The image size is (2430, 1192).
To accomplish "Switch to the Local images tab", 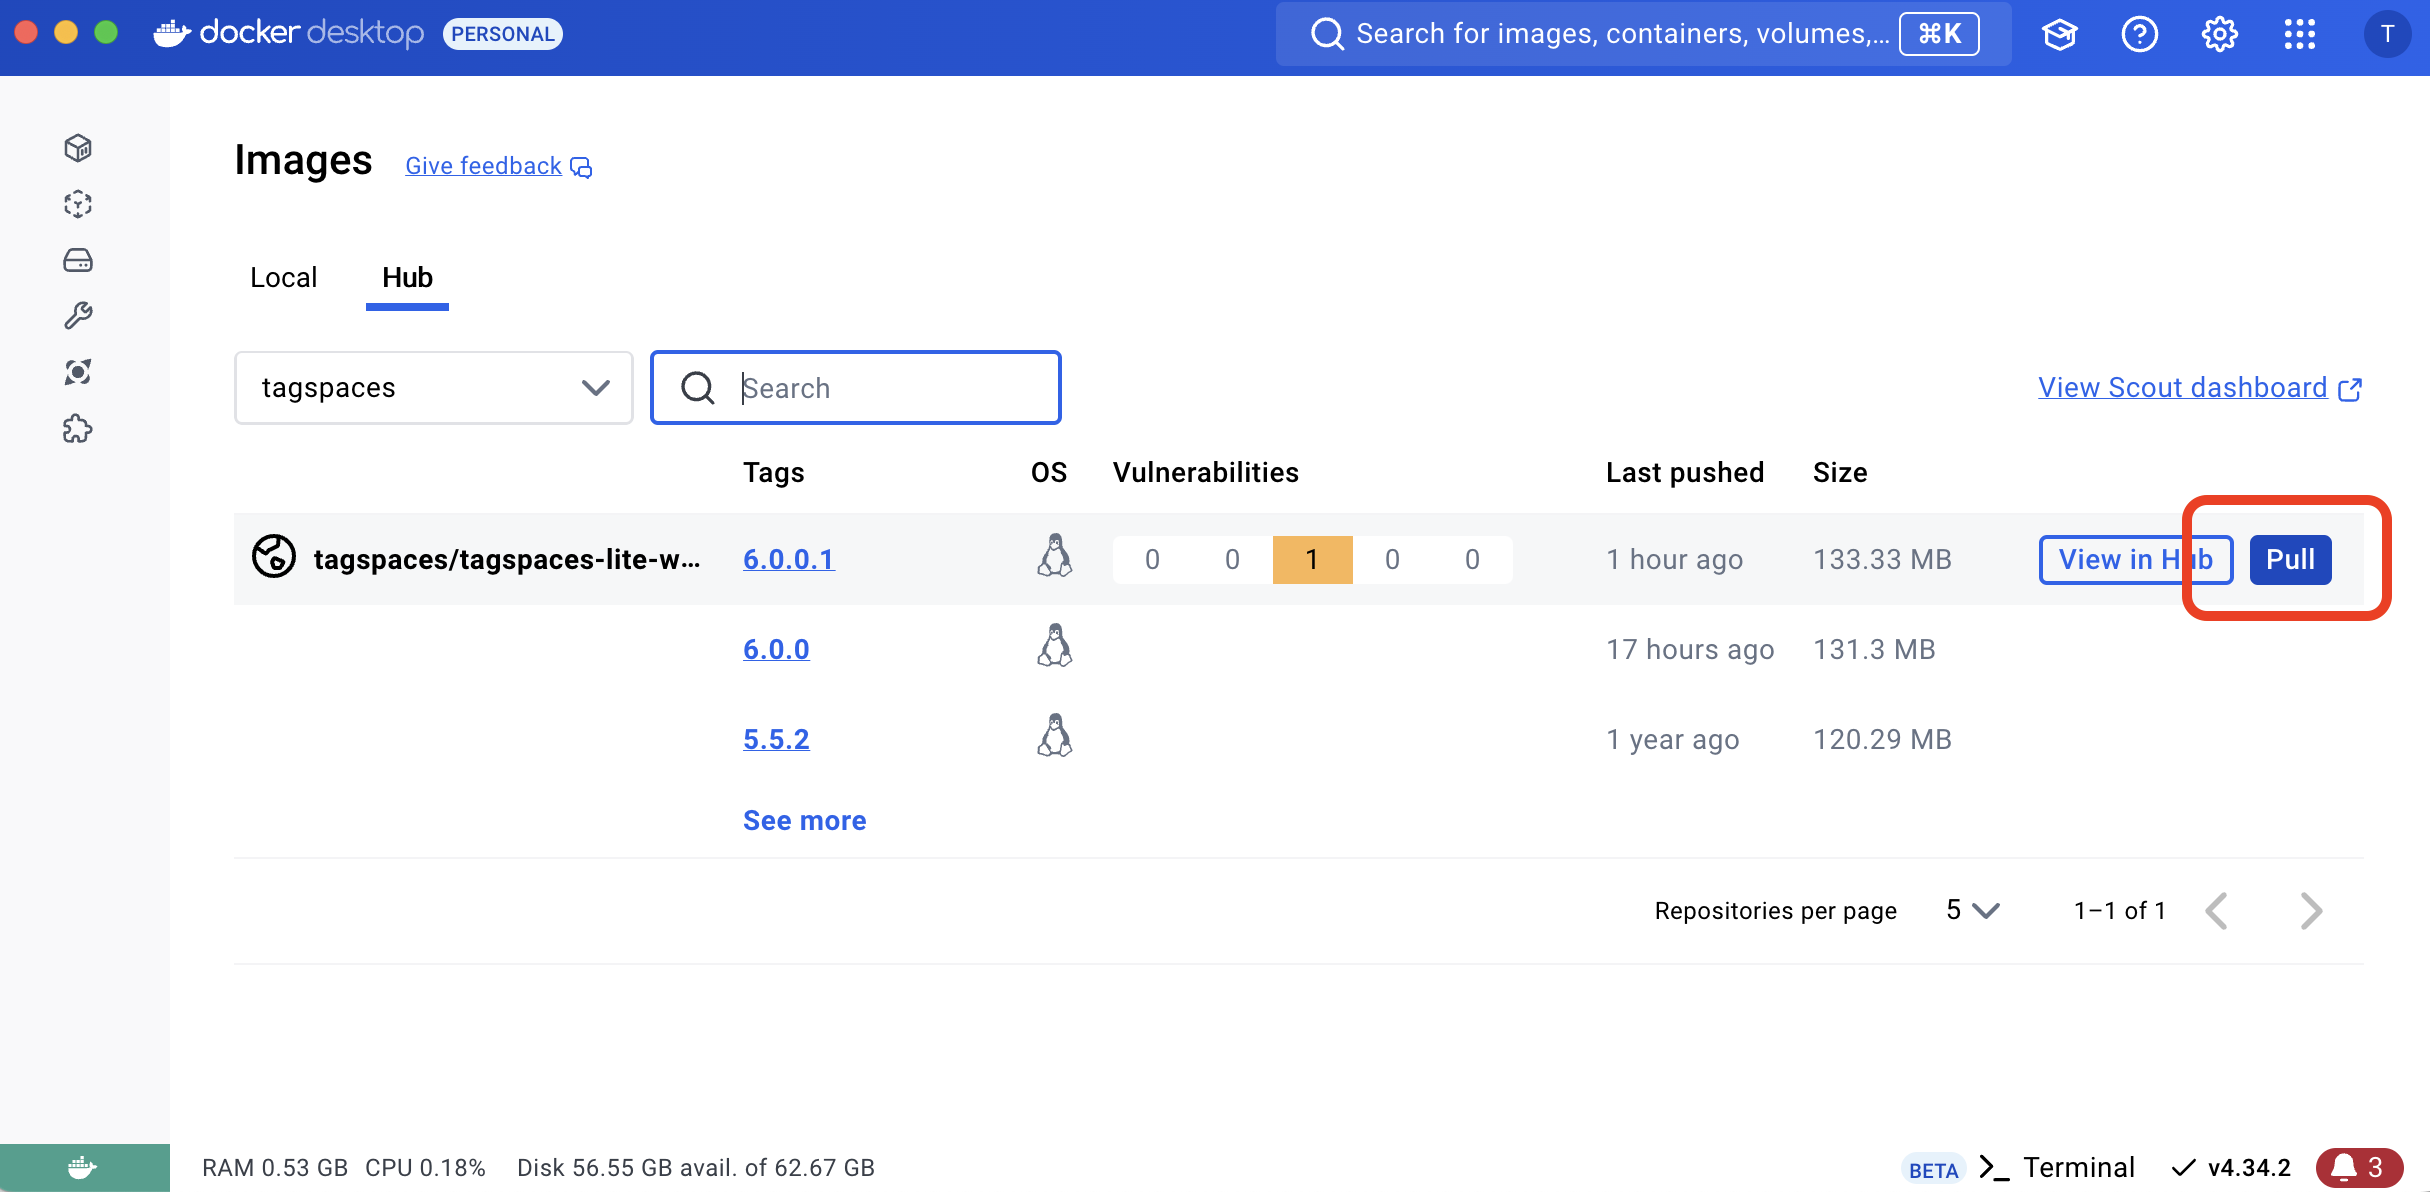I will [285, 276].
